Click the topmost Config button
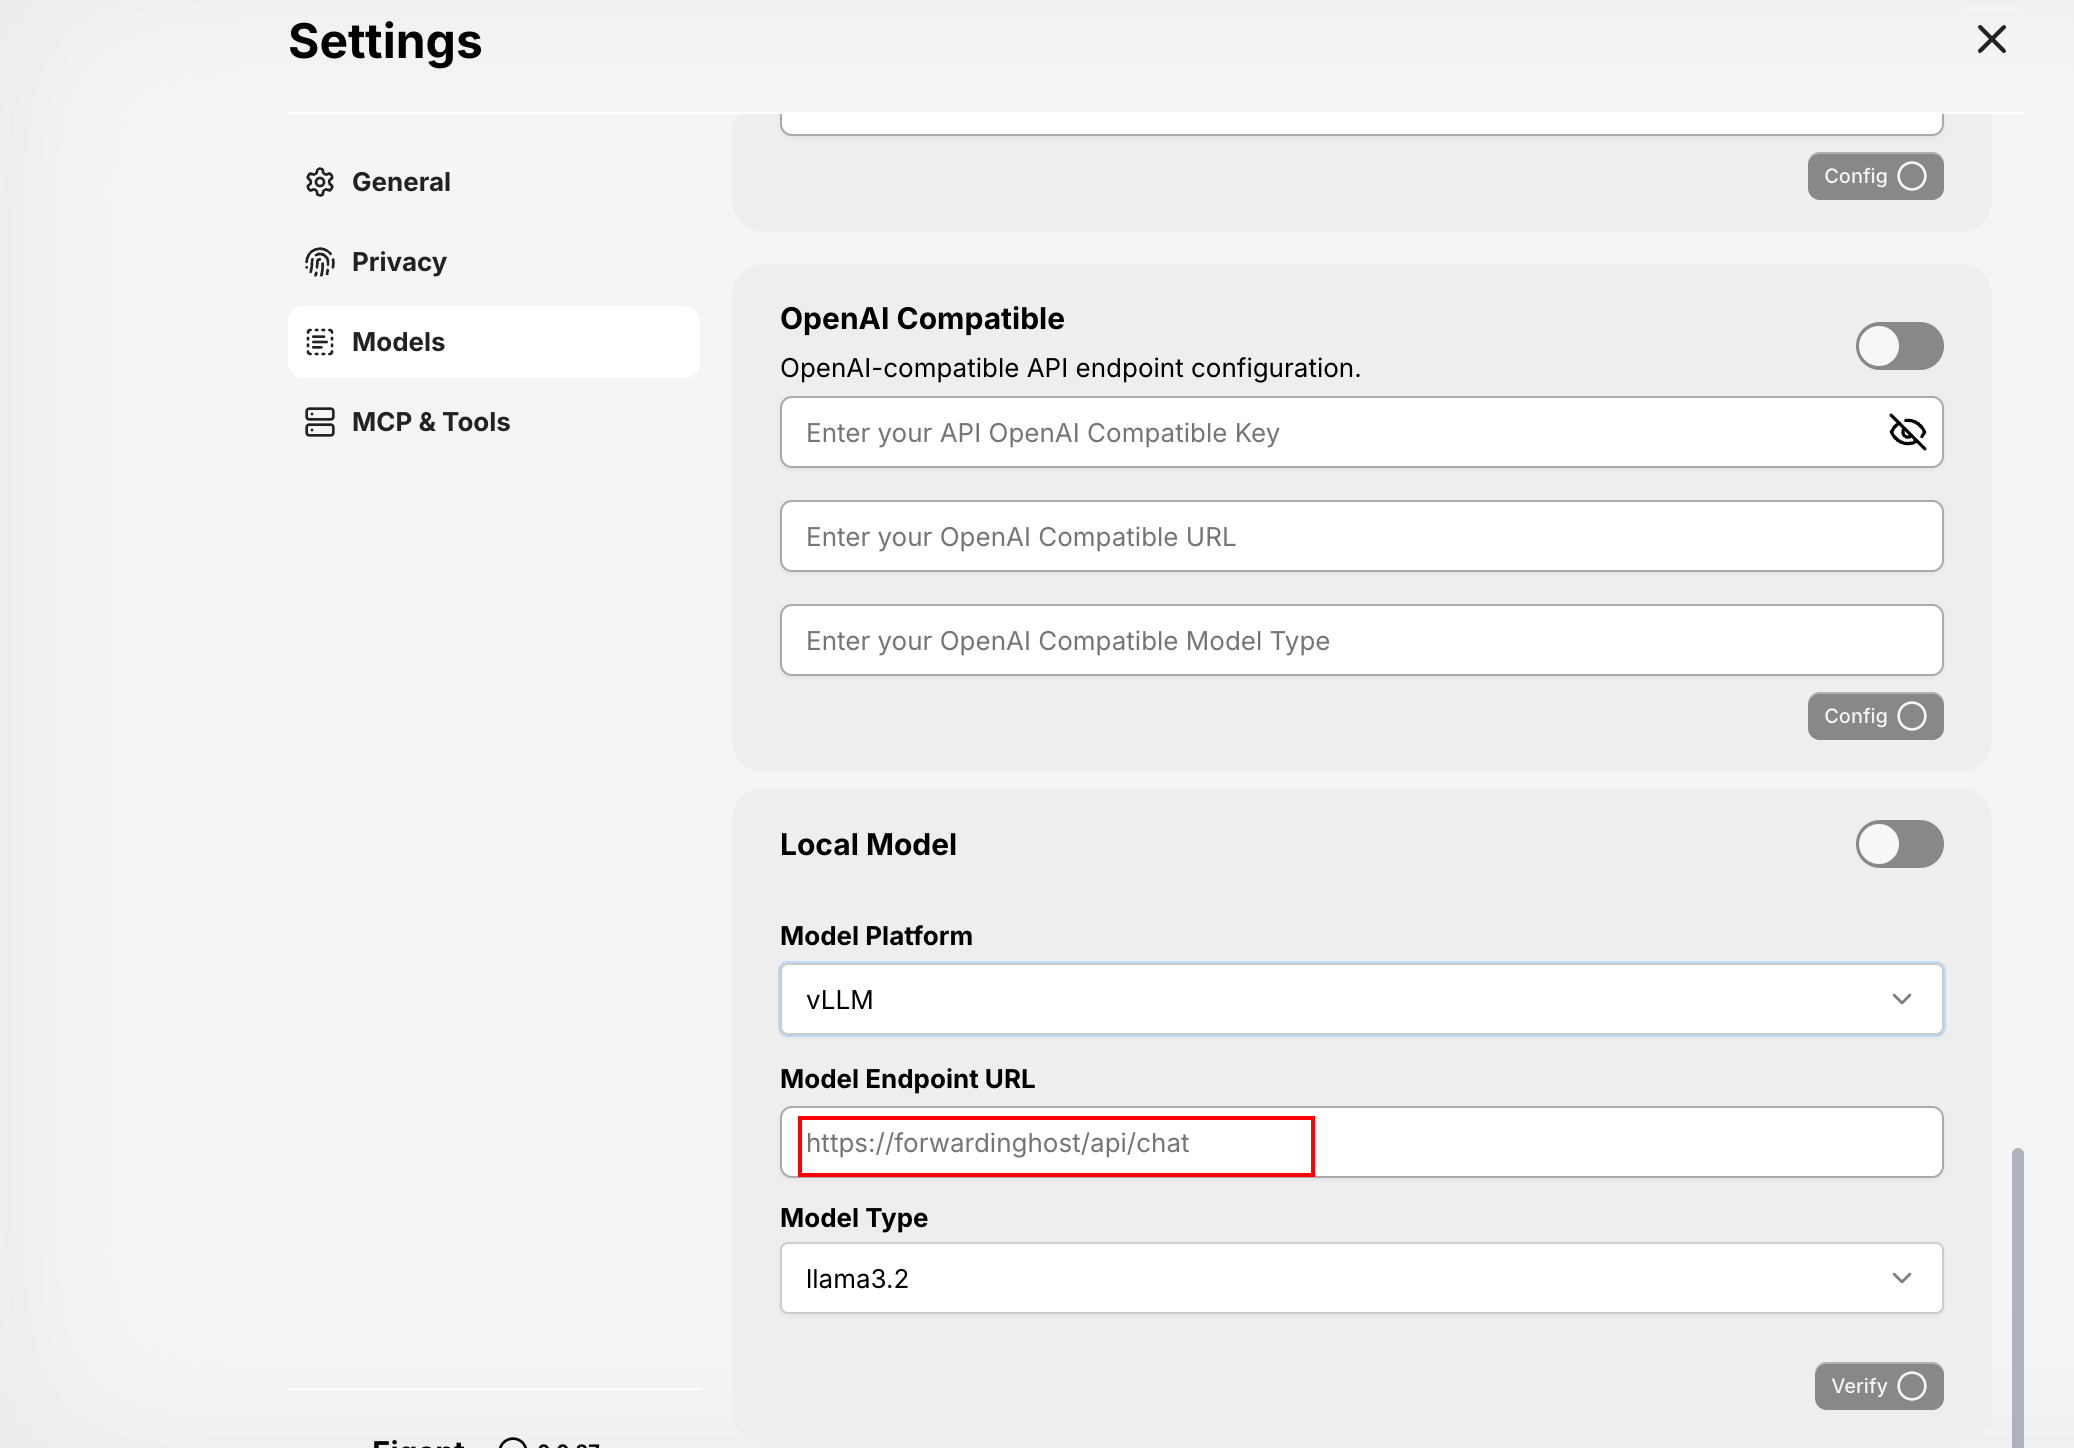 (1875, 176)
